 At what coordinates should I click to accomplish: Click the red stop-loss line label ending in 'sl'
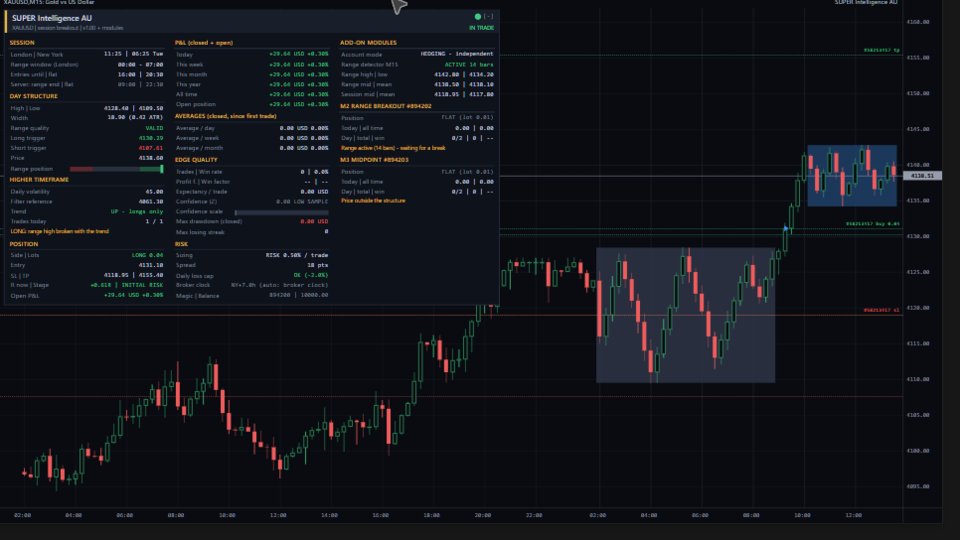click(881, 310)
